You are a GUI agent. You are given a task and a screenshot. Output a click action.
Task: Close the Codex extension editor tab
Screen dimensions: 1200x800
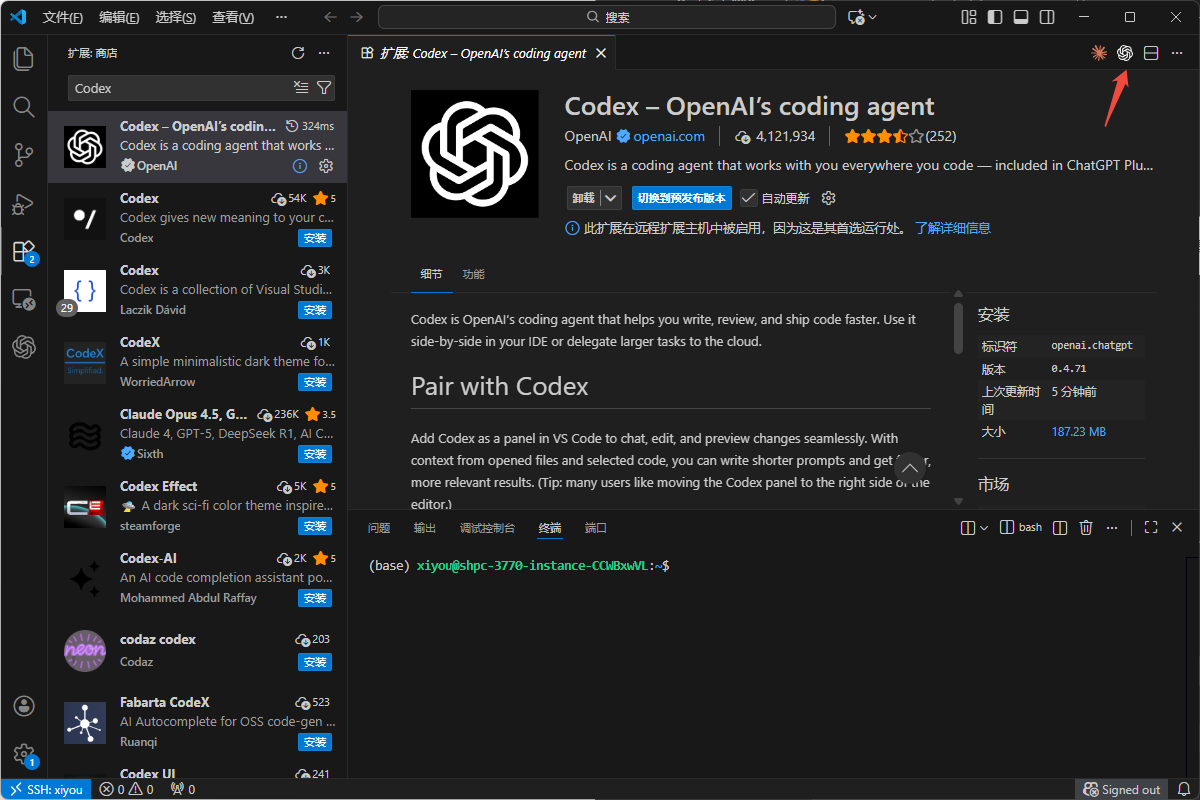601,53
